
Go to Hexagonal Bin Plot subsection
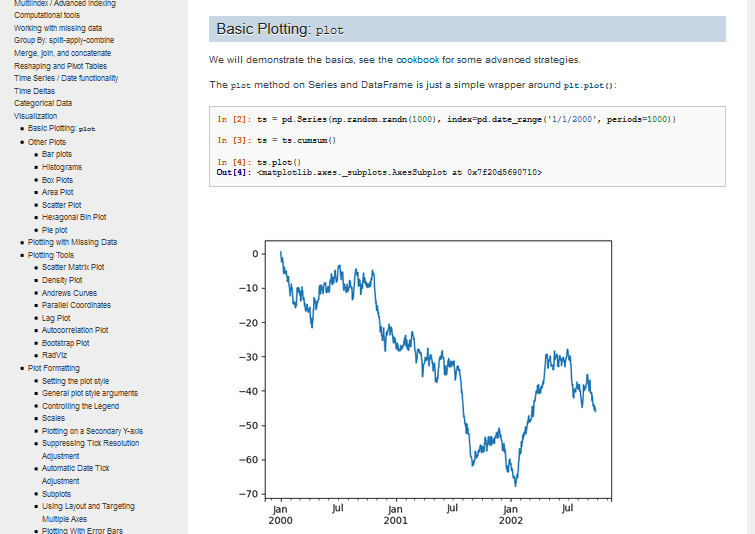click(74, 217)
